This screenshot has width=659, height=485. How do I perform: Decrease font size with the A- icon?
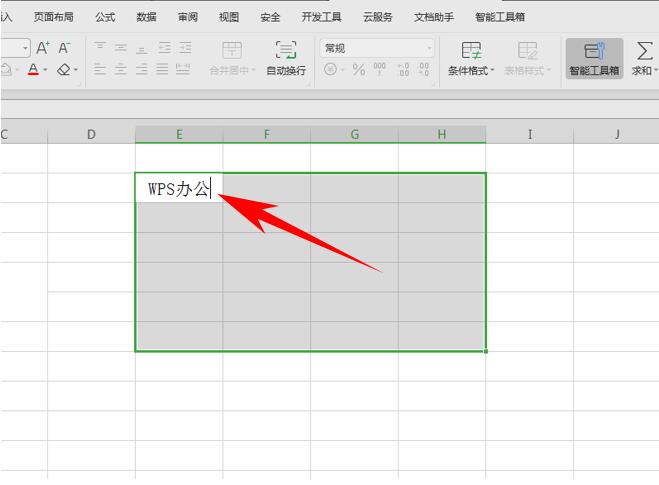pyautogui.click(x=64, y=48)
